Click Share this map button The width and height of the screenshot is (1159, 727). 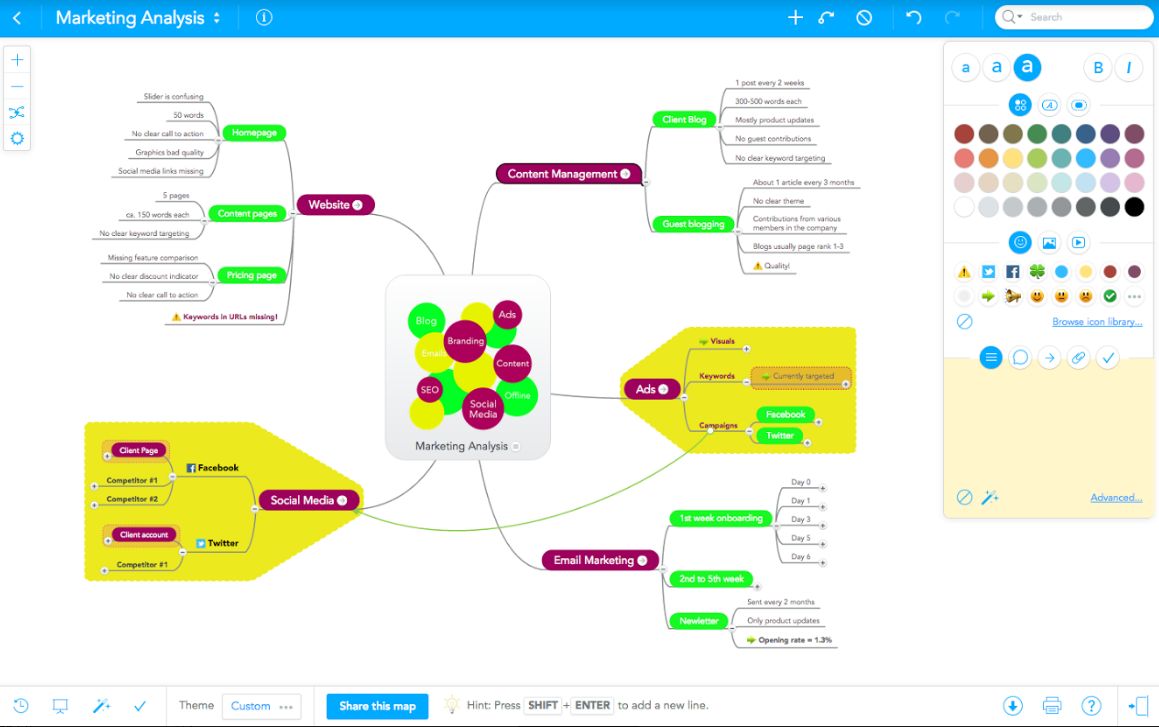(x=378, y=706)
